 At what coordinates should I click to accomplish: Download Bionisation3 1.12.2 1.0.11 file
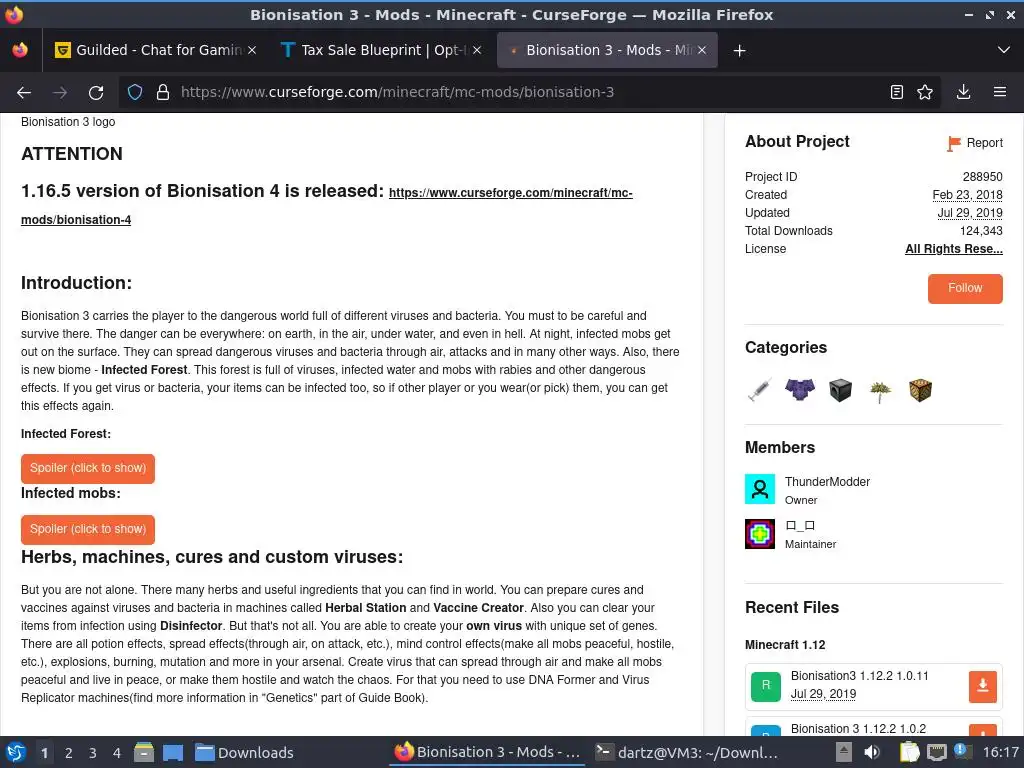click(x=982, y=686)
